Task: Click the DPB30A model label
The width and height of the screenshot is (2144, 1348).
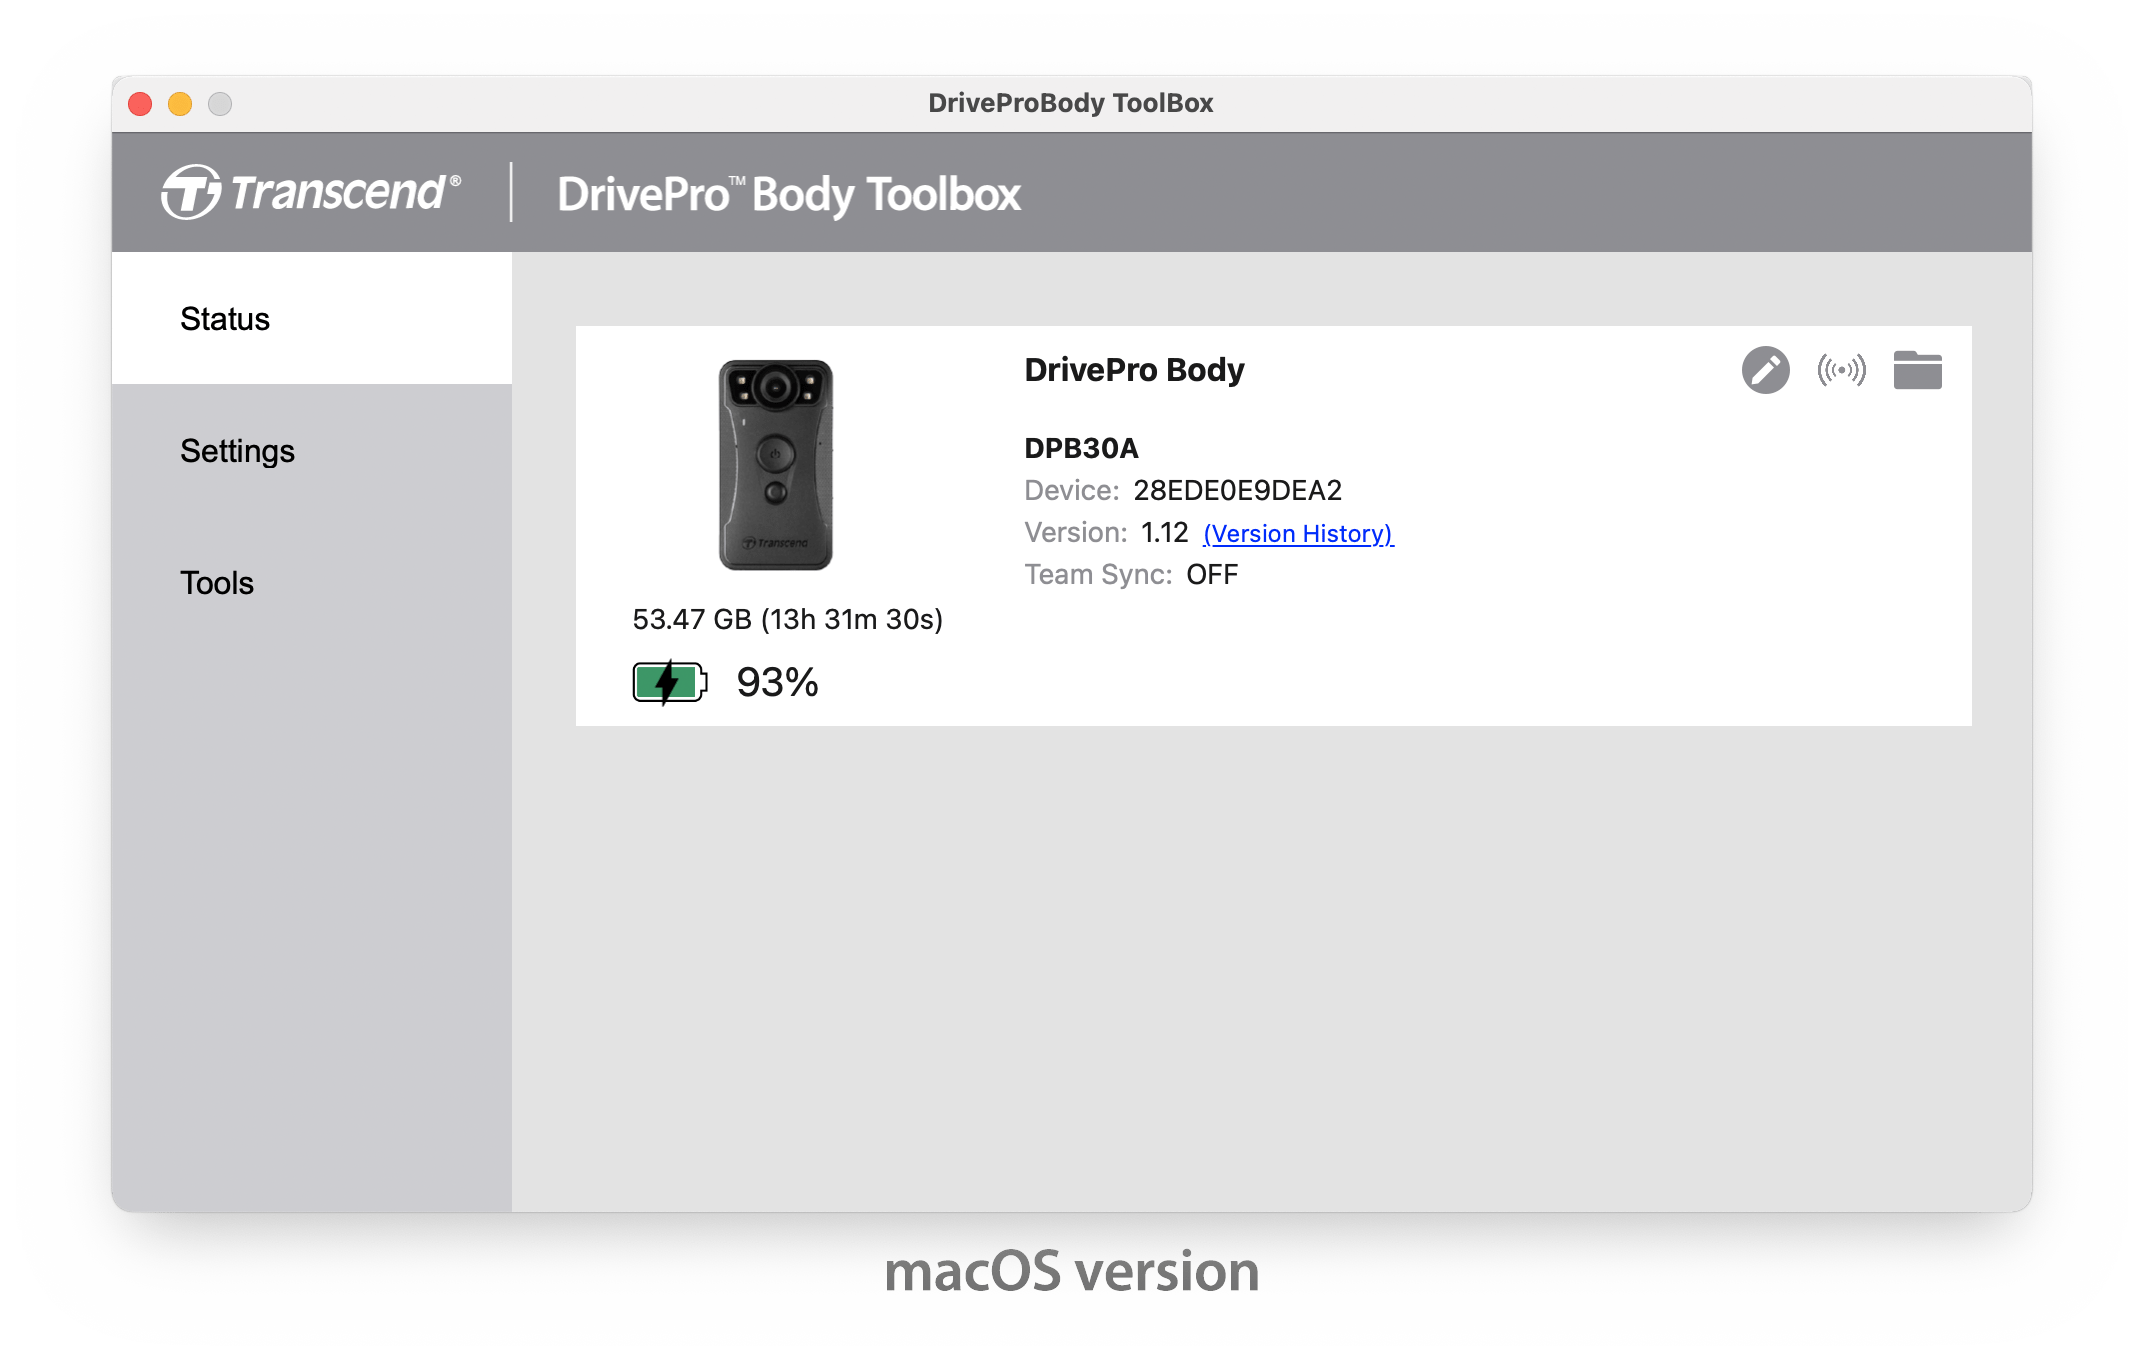Action: 1081,448
